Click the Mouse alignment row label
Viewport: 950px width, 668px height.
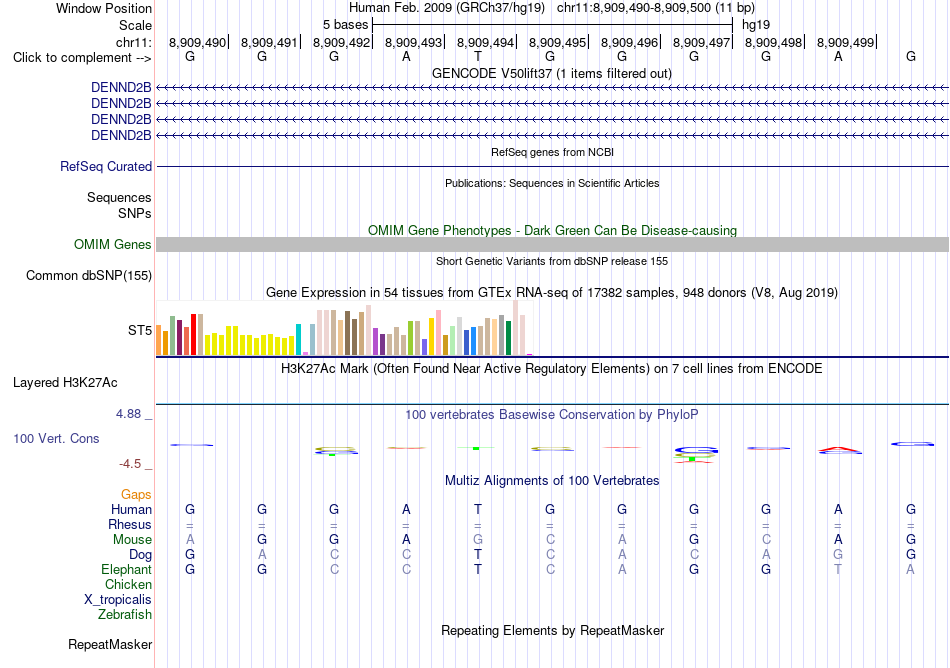coord(132,540)
